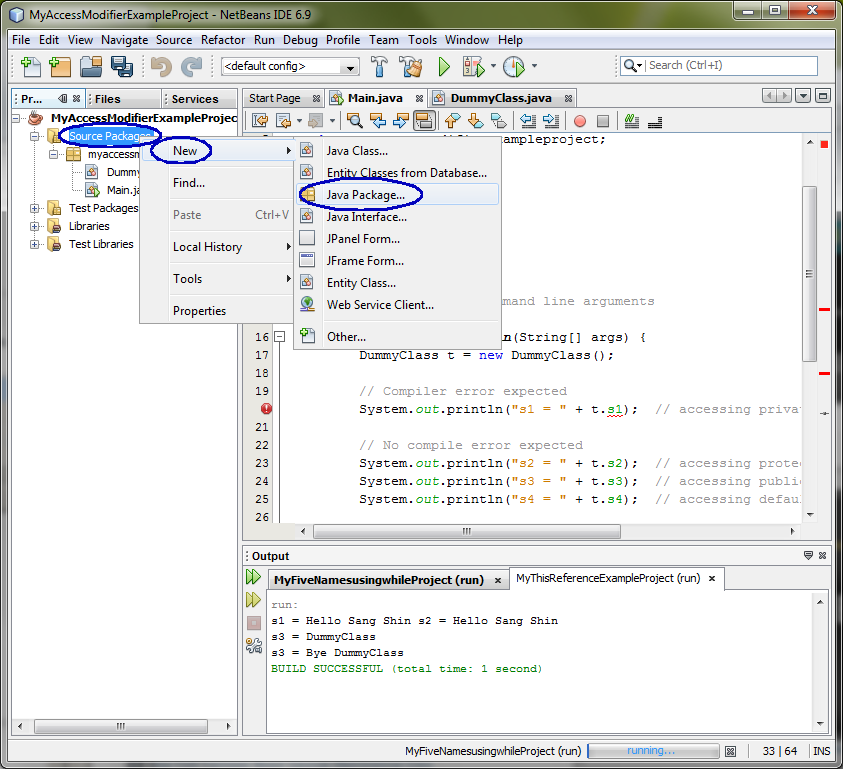Screen dimensions: 843x769
Task: Click the Debug Project icon
Action: (474, 66)
